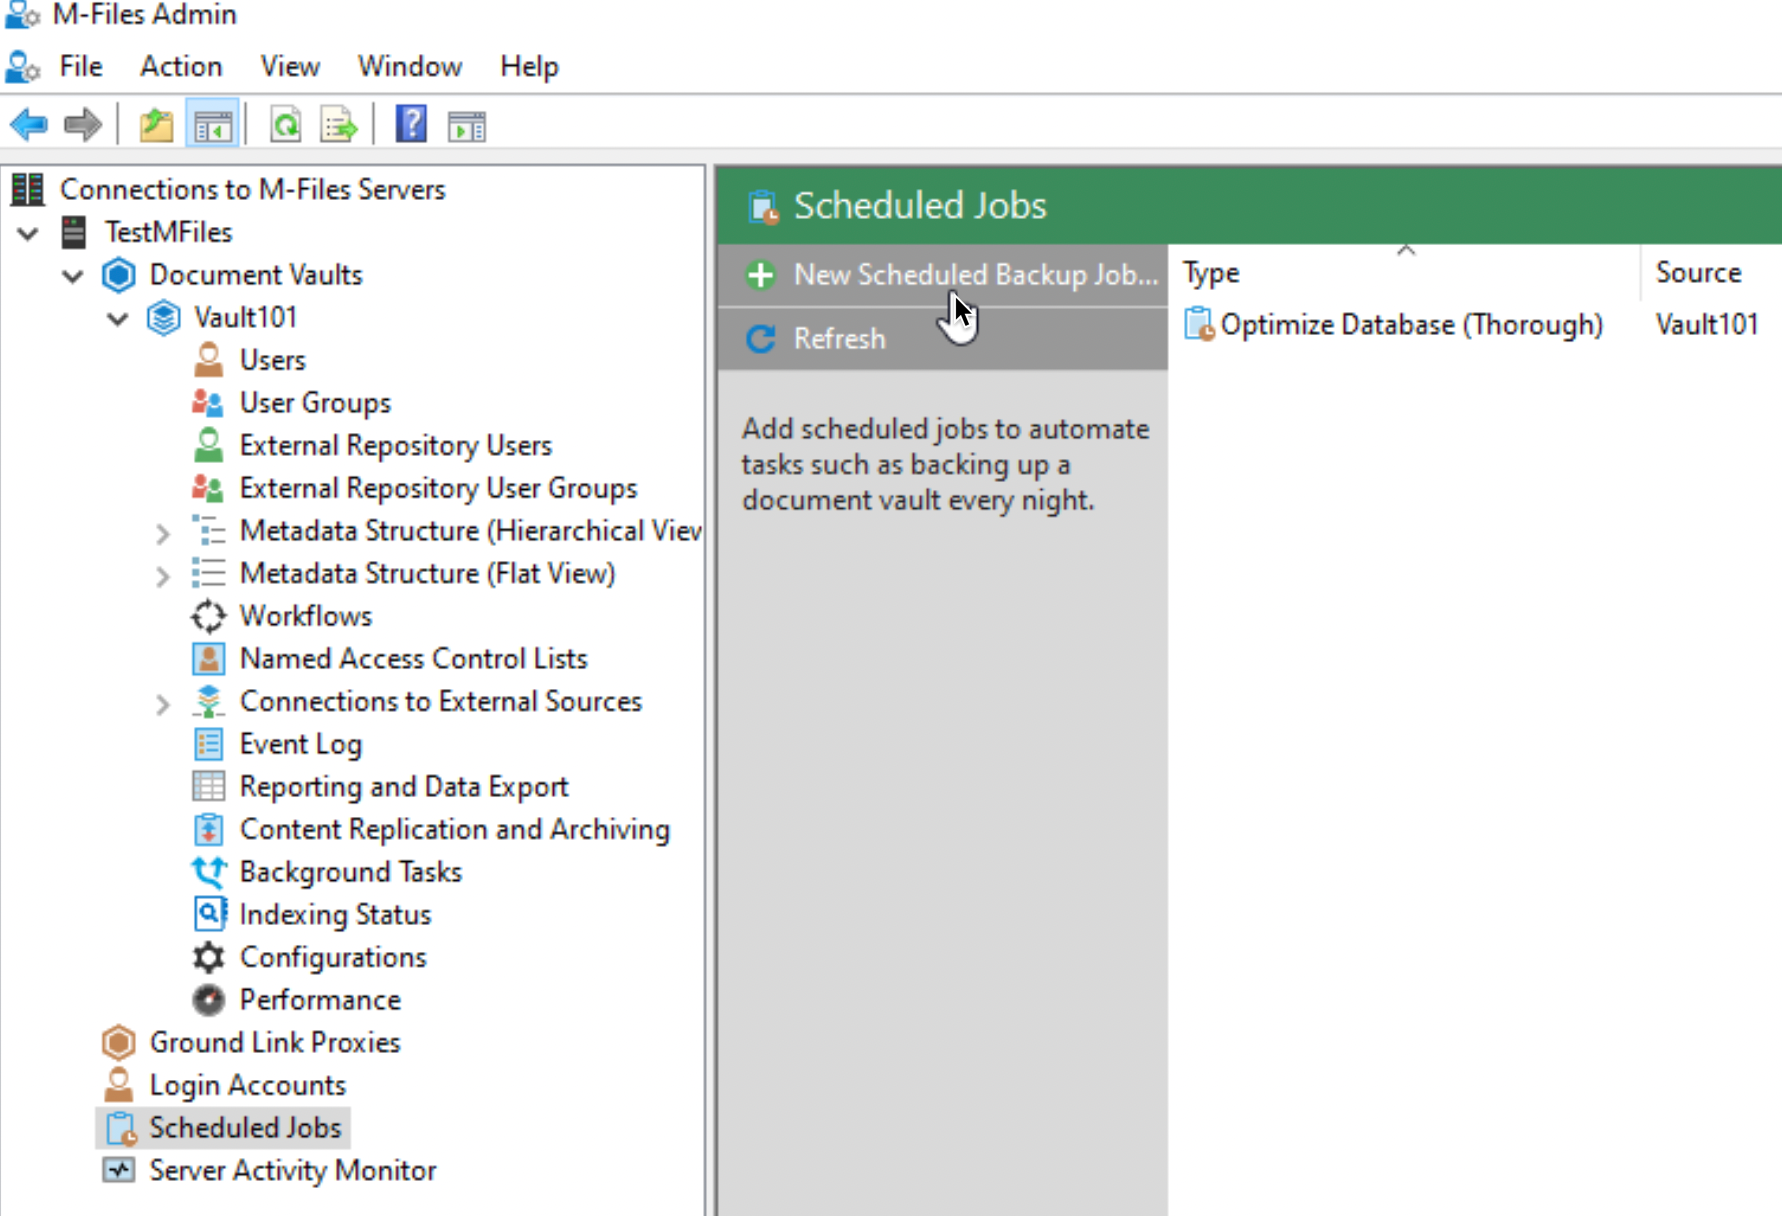Viewport: 1782px width, 1216px height.
Task: Click the Named Access Control Lists icon
Action: point(208,659)
